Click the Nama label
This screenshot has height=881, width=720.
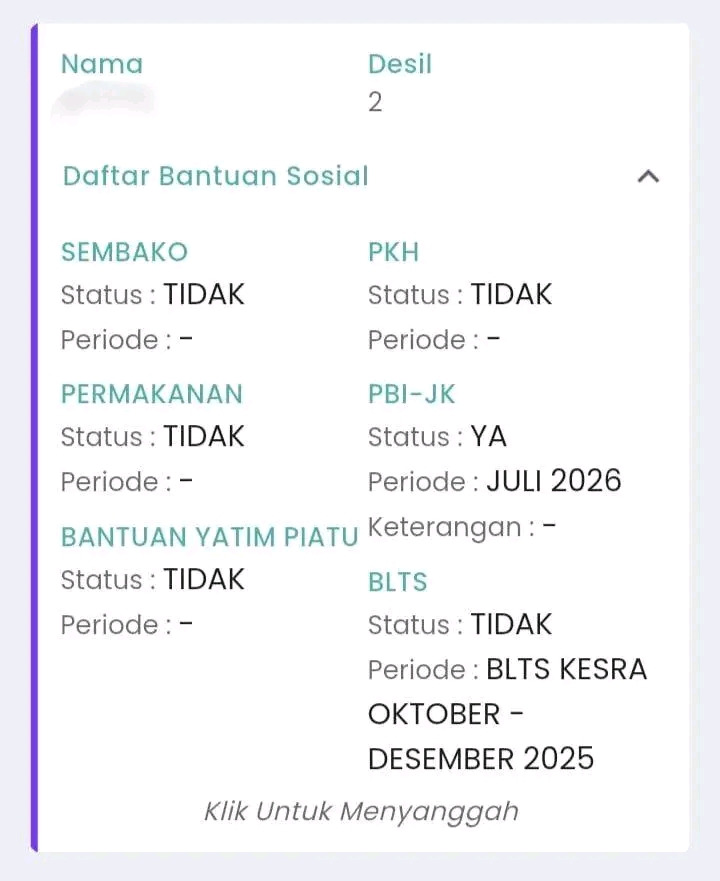(x=102, y=63)
